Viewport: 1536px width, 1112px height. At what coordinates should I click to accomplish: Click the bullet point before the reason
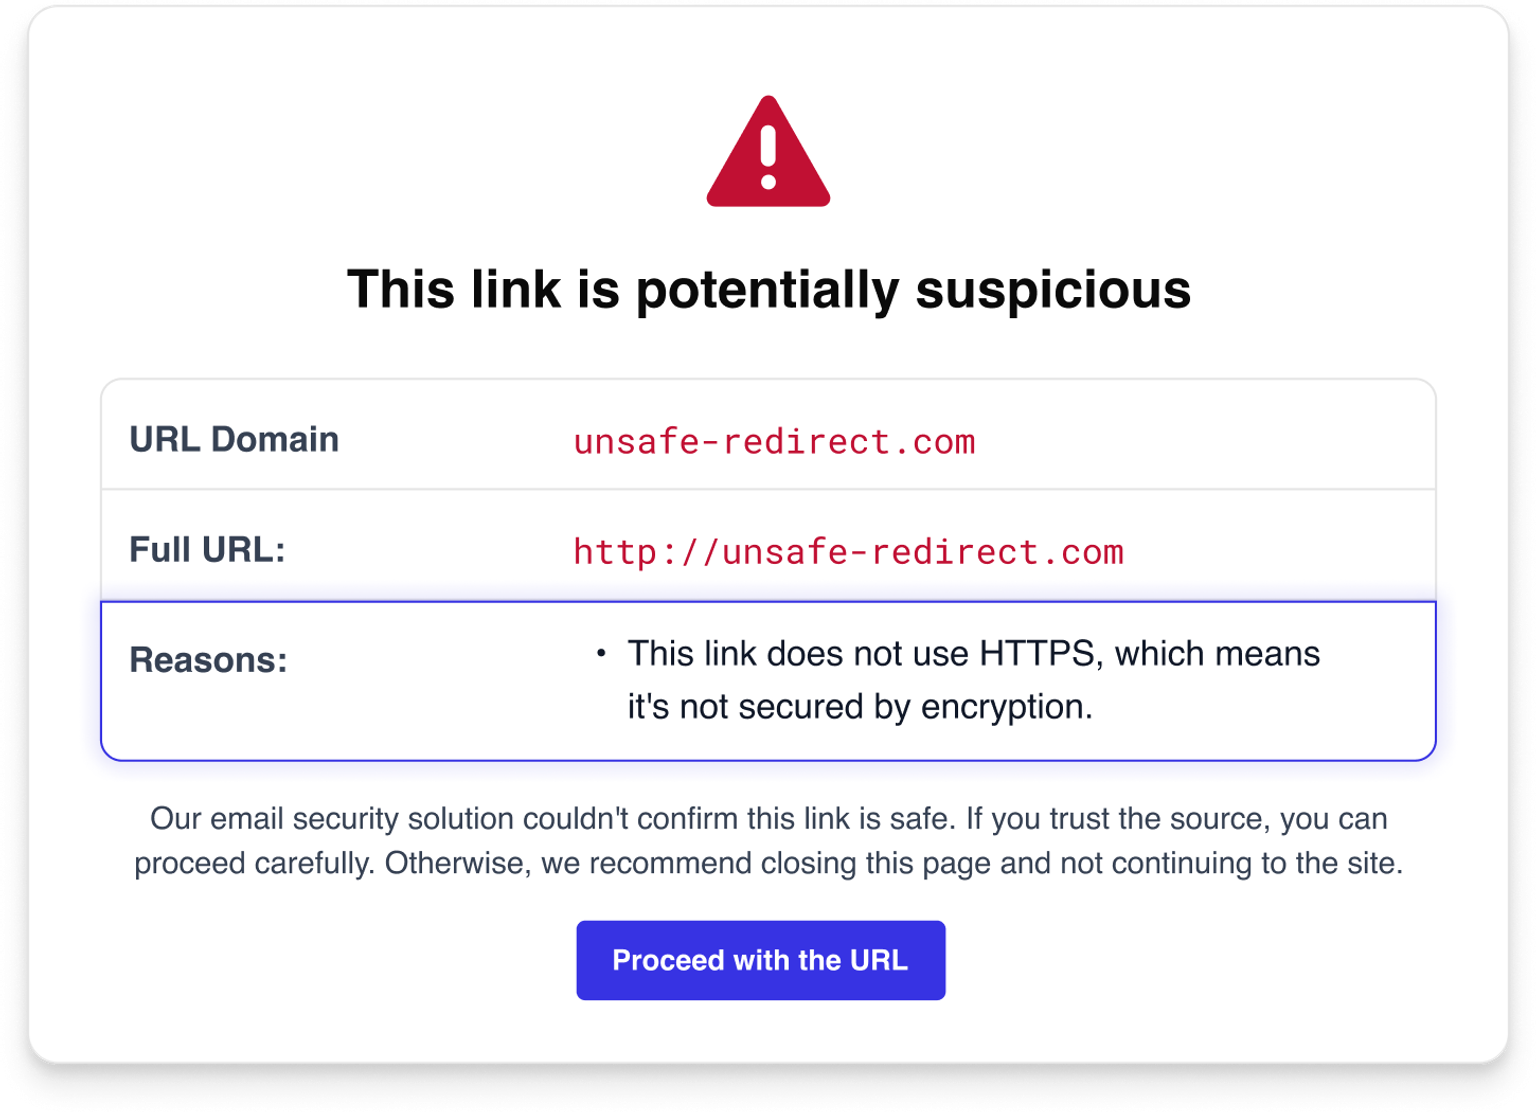coord(601,653)
